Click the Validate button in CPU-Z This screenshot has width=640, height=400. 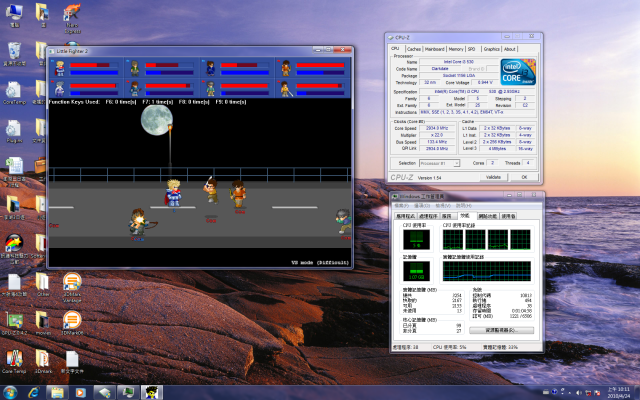click(493, 177)
